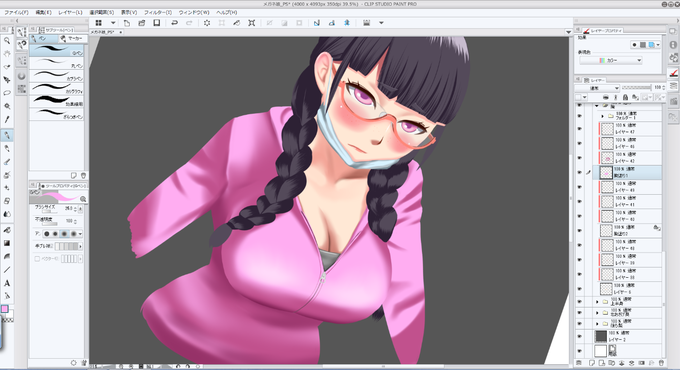The height and width of the screenshot is (370, 680).
Task: Switch to the マーカー sub tool tab
Action: pos(72,39)
